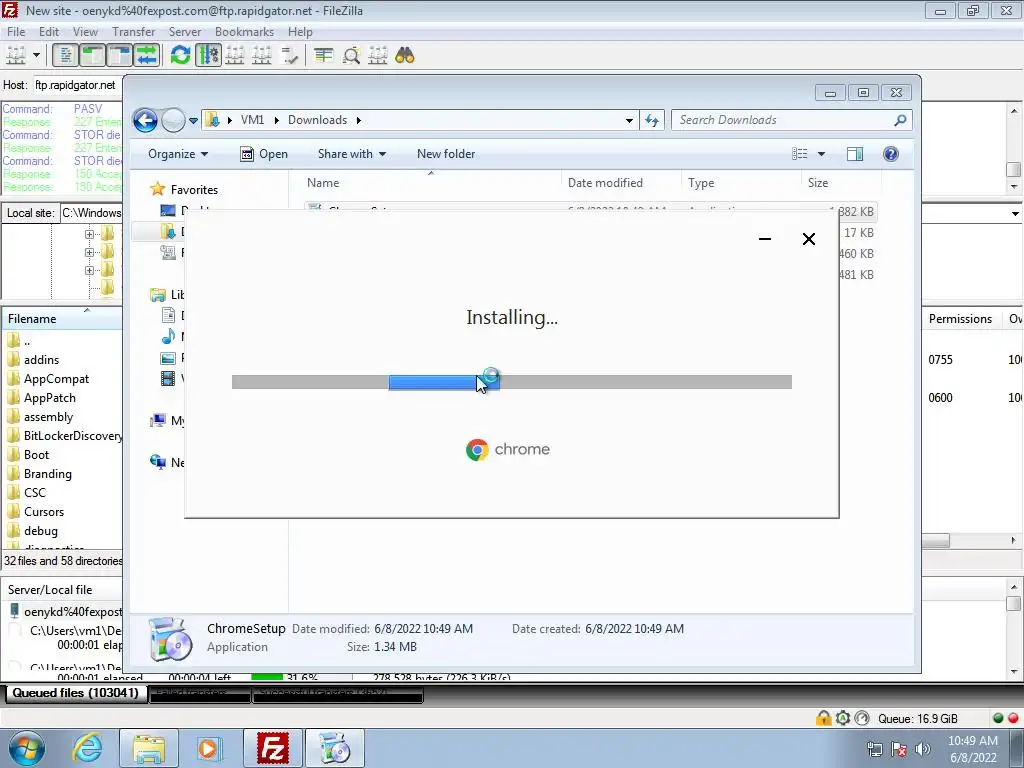Viewport: 1024px width, 768px height.
Task: Open the View menu
Action: 85,31
